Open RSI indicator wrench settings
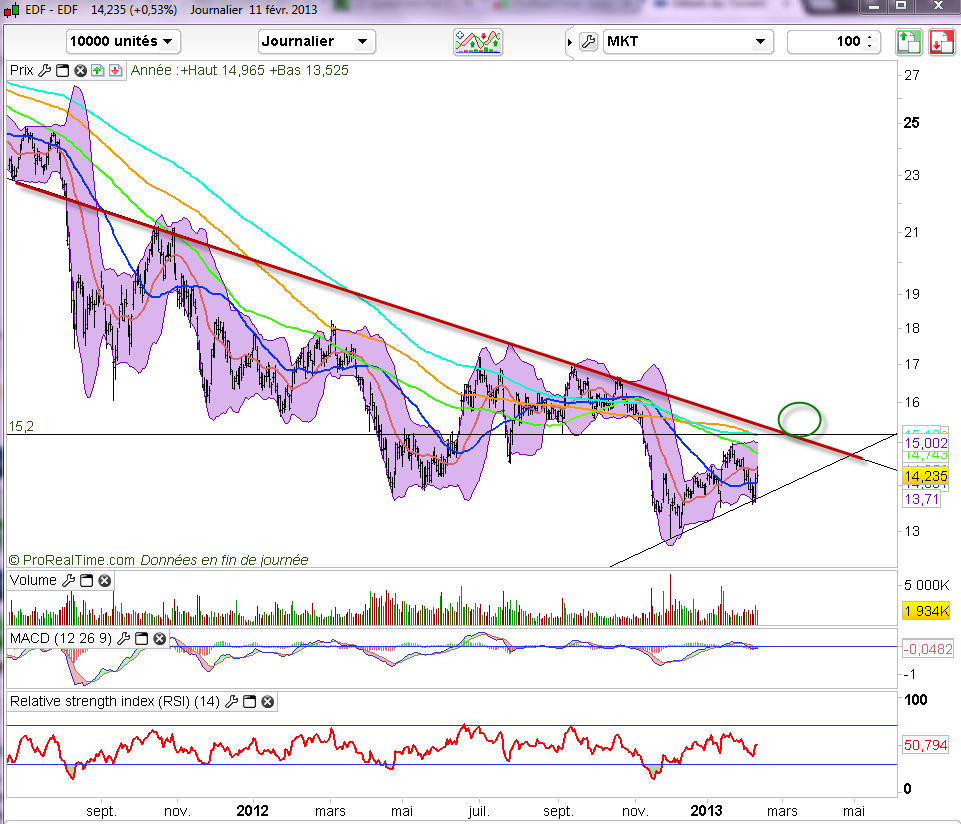 pyautogui.click(x=233, y=702)
